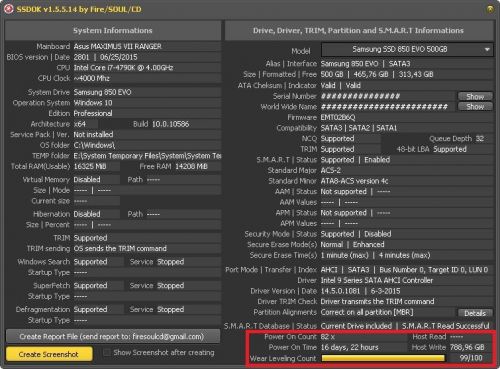Click Edition value Professional

click(x=93, y=113)
